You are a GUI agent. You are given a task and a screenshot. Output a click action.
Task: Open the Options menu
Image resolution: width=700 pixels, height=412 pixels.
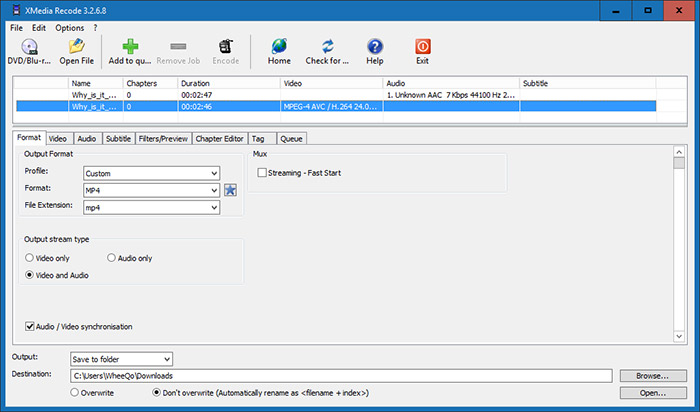click(70, 28)
